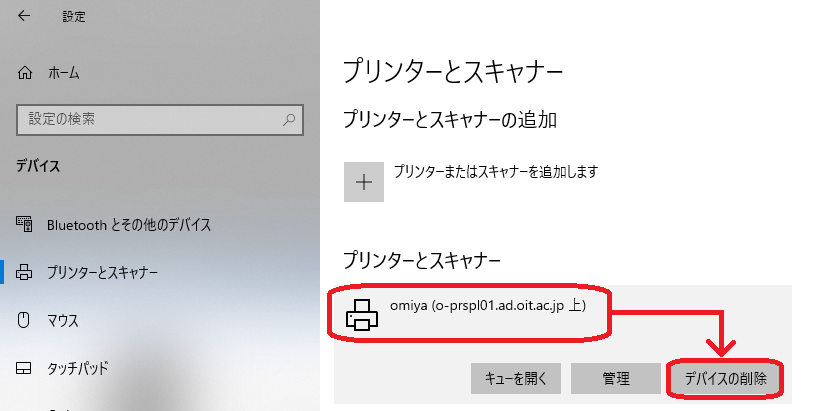
Task: Select プリンターとスキャナー in the sidebar
Action: [x=102, y=272]
